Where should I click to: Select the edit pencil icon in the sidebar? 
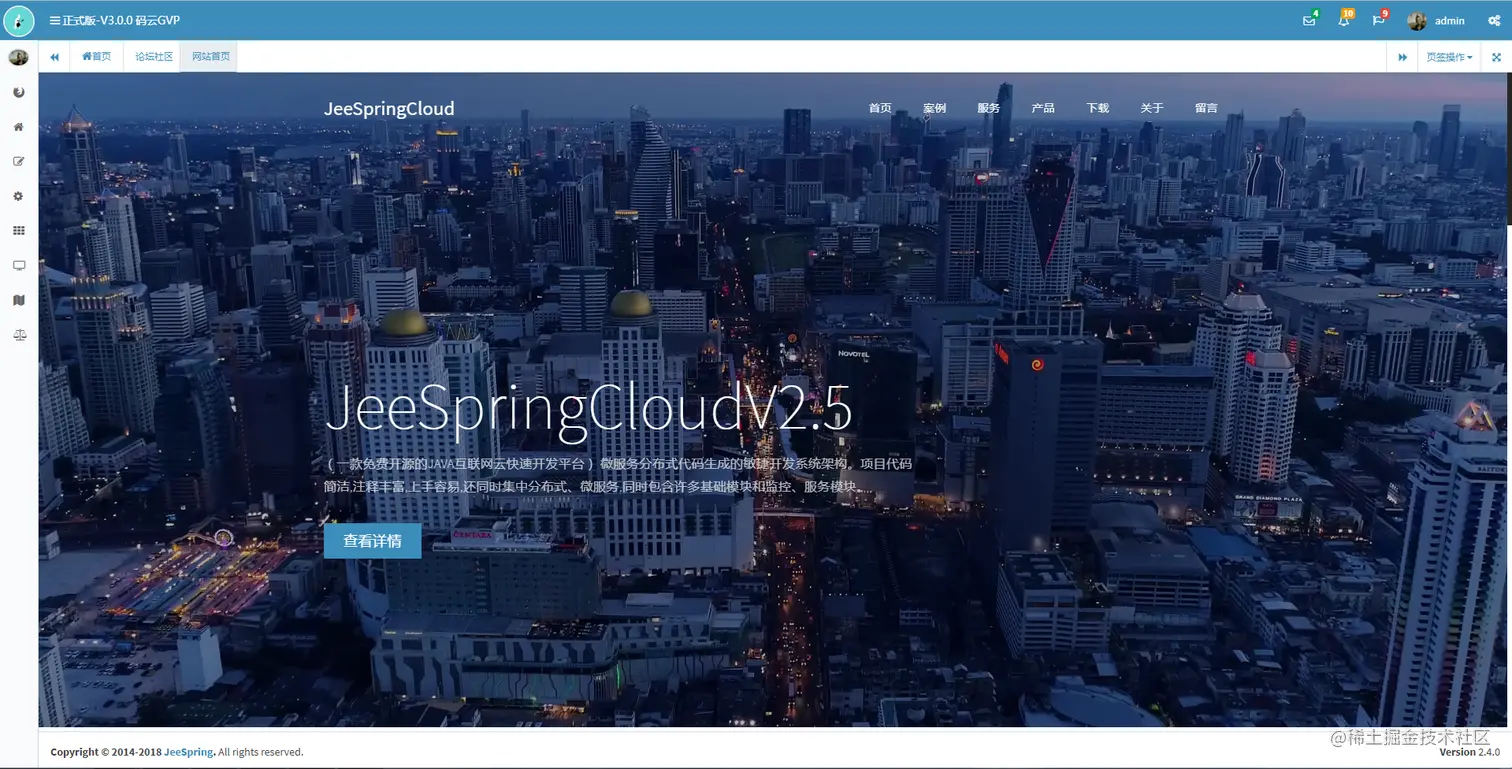(18, 161)
